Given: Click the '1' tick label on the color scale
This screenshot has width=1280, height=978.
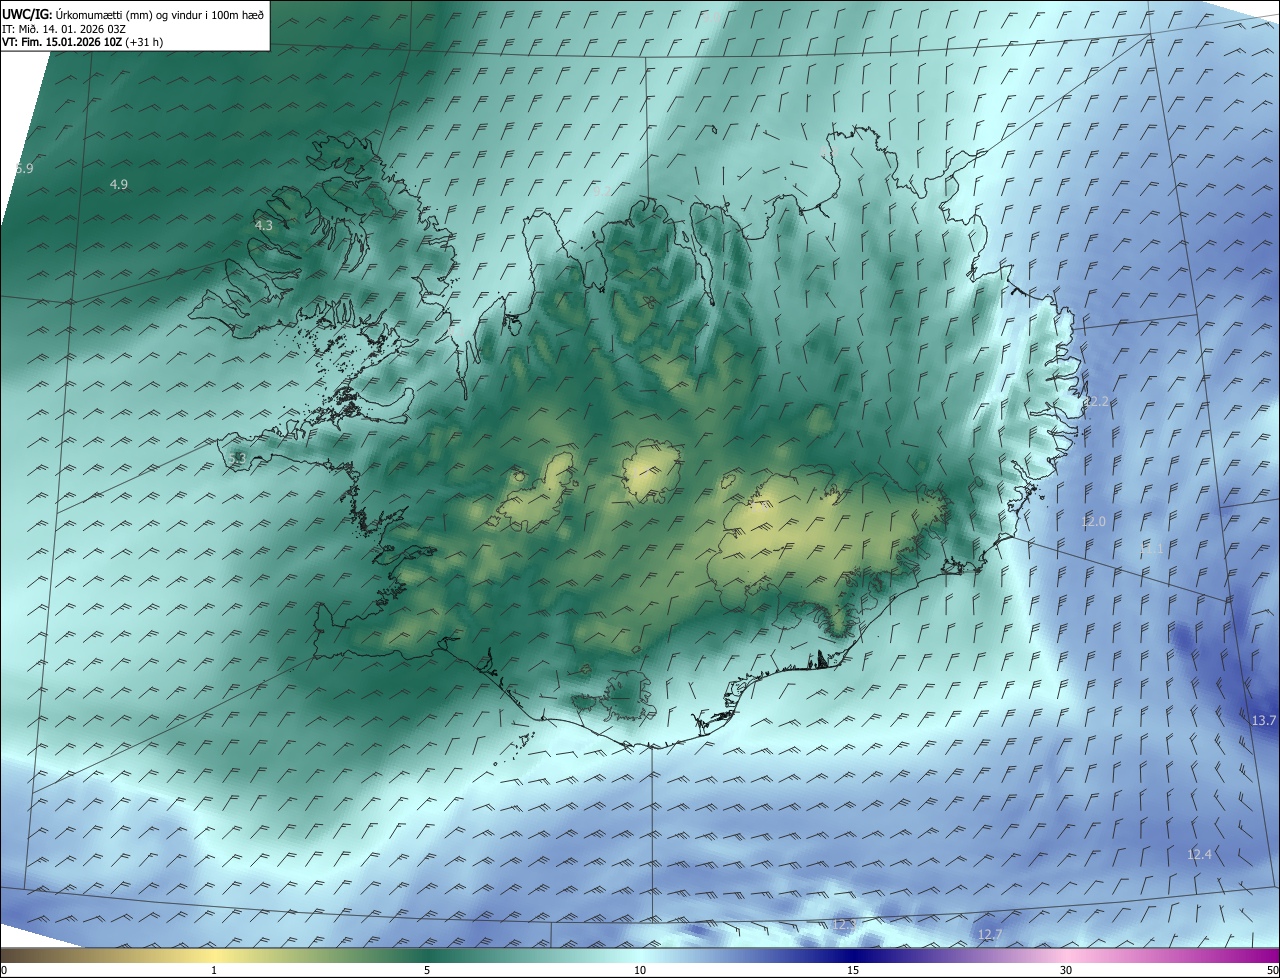Looking at the screenshot, I should tap(214, 970).
